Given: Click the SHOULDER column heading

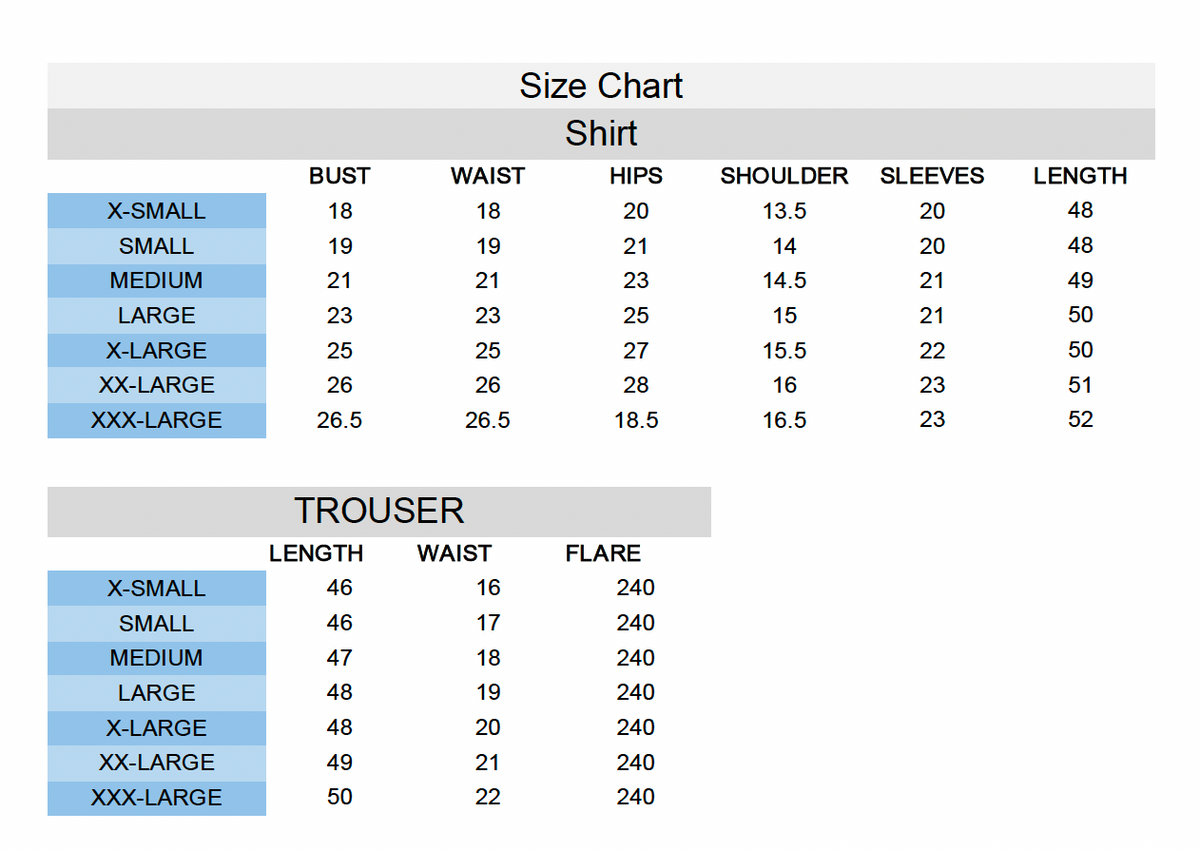Looking at the screenshot, I should [x=784, y=176].
